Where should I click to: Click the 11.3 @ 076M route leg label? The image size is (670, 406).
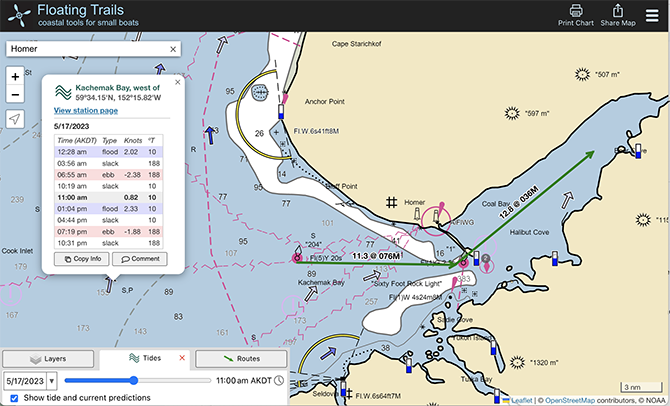click(376, 256)
